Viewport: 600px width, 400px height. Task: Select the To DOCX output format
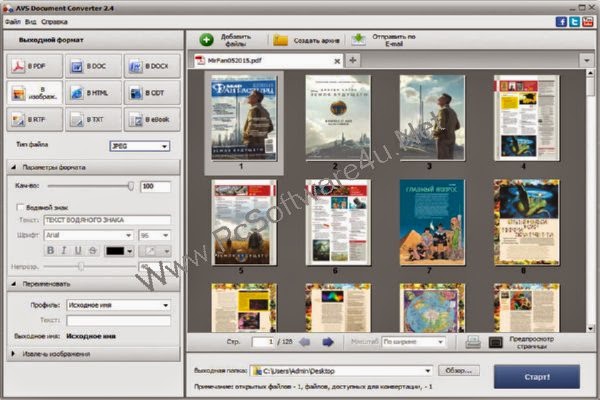tap(152, 66)
